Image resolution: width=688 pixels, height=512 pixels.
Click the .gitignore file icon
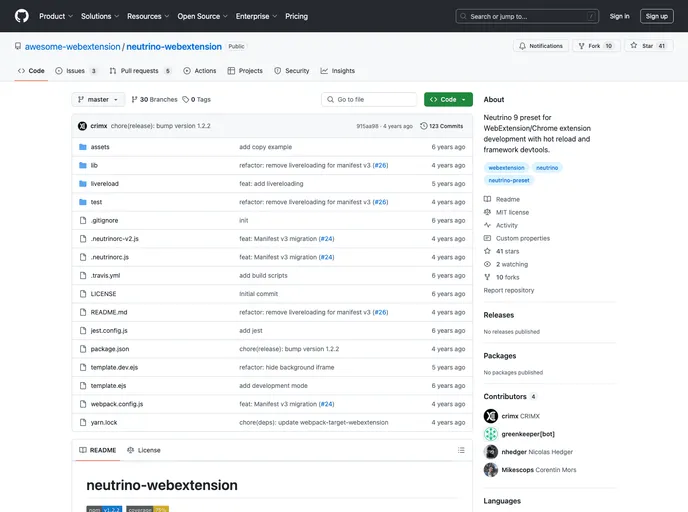coord(82,220)
